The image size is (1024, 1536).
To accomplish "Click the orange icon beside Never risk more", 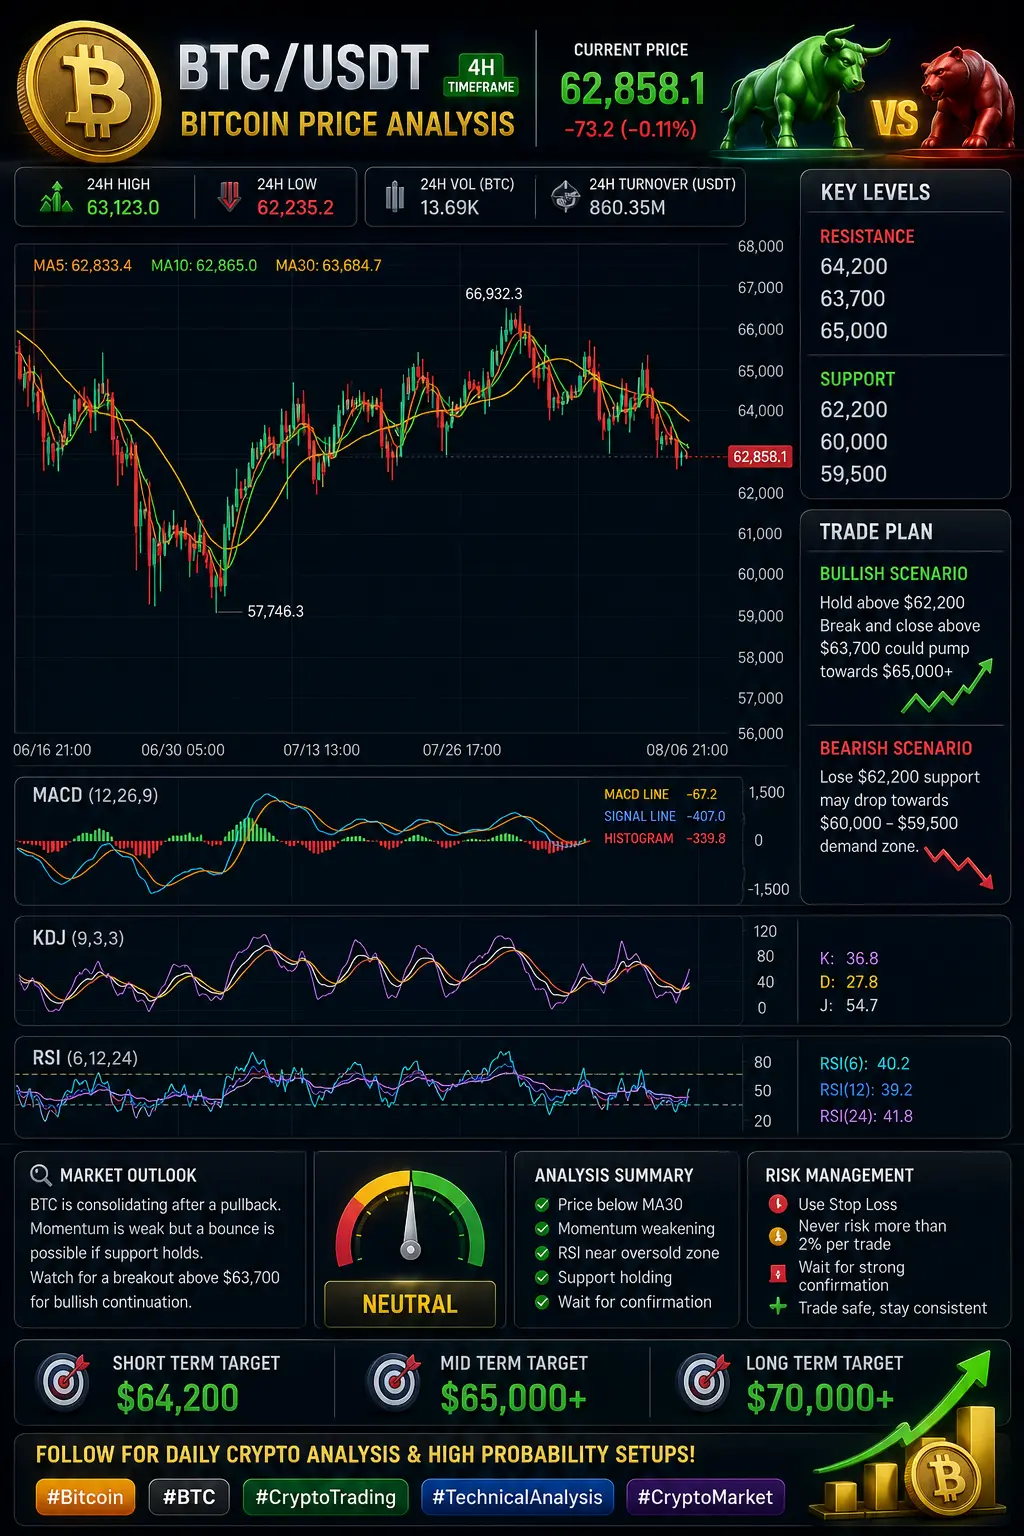I will click(777, 1236).
